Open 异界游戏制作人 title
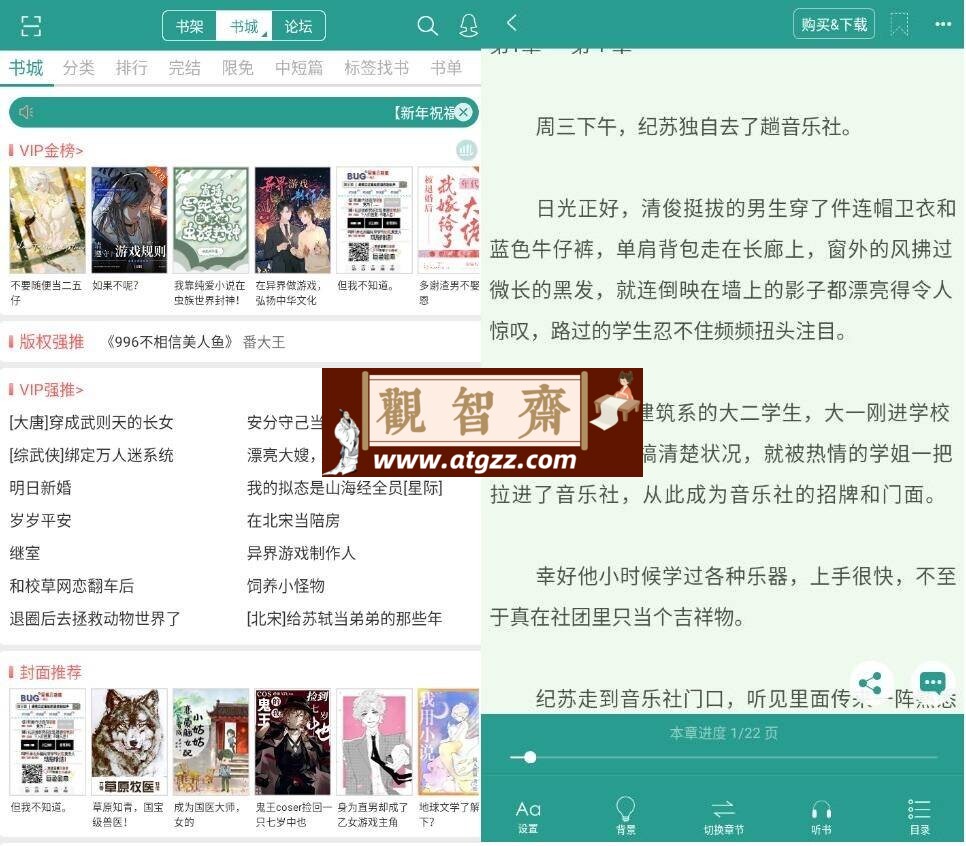This screenshot has height=846, width=966. pyautogui.click(x=301, y=553)
